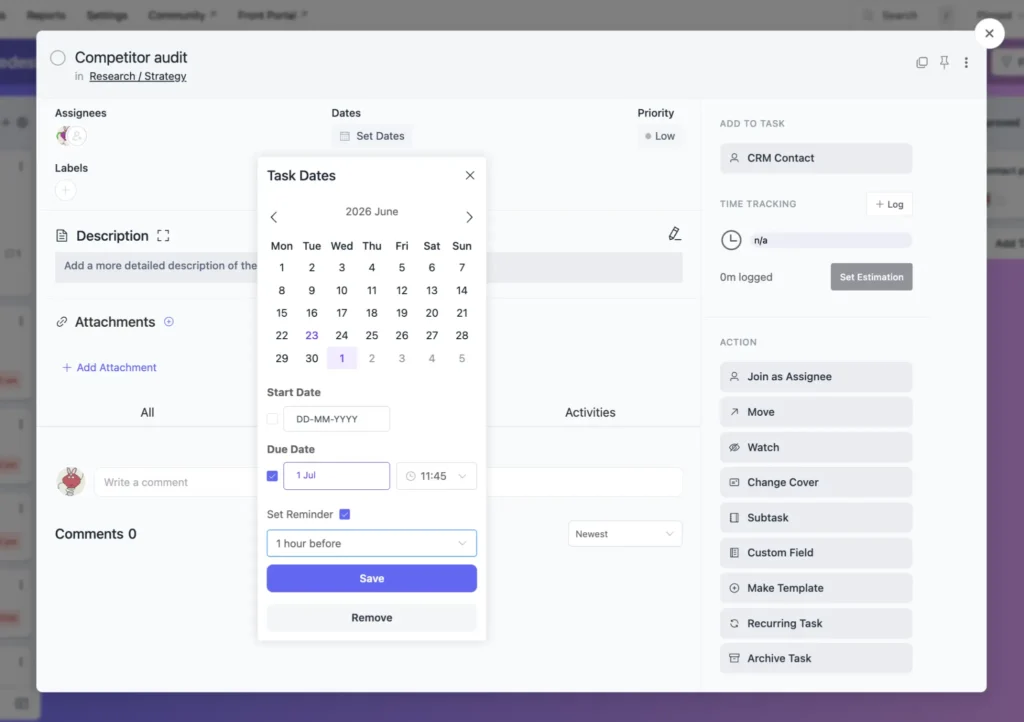Close the Task Dates popup
This screenshot has height=722, width=1024.
click(470, 175)
